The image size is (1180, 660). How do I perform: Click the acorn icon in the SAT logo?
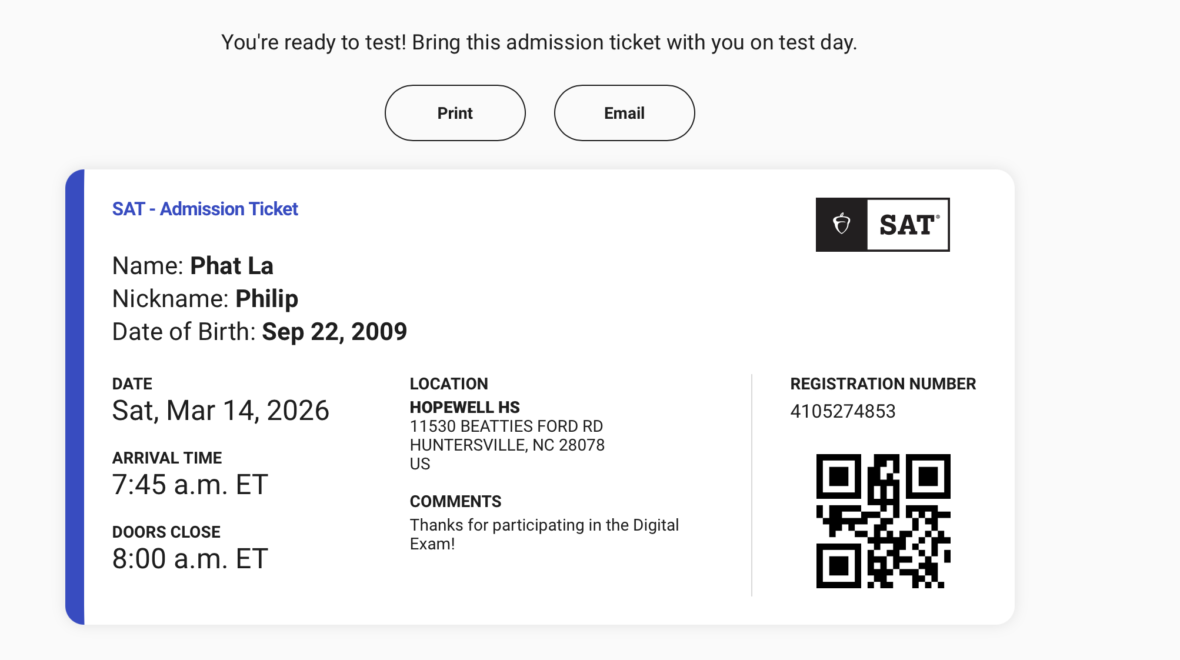pyautogui.click(x=841, y=224)
